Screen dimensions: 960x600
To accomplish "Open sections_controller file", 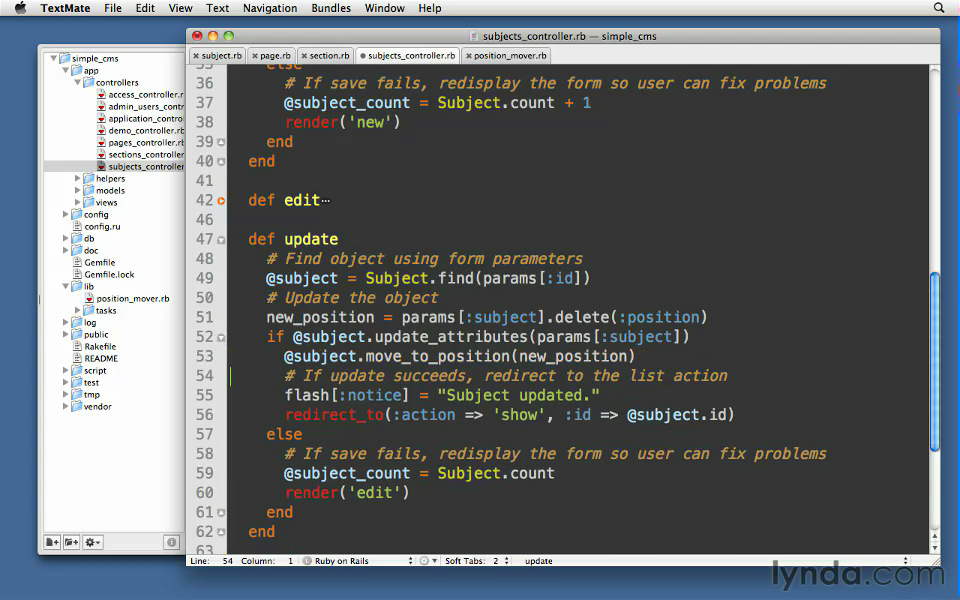I will (140, 154).
